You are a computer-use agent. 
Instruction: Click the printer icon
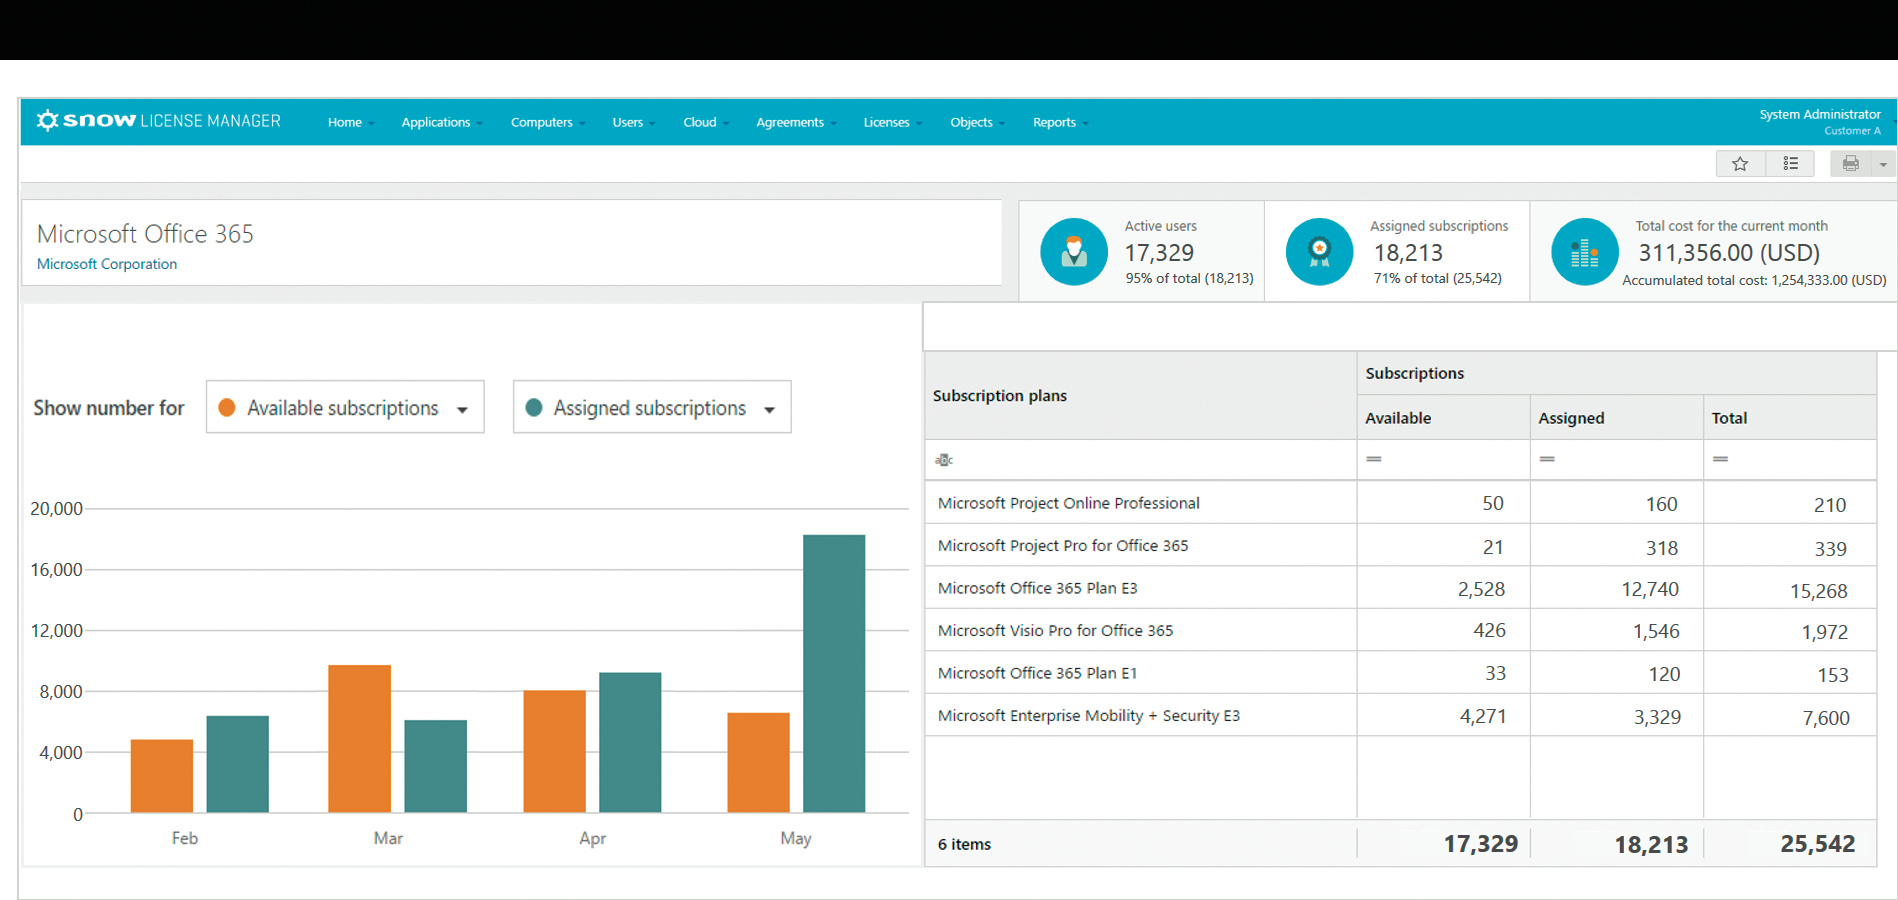click(1850, 164)
